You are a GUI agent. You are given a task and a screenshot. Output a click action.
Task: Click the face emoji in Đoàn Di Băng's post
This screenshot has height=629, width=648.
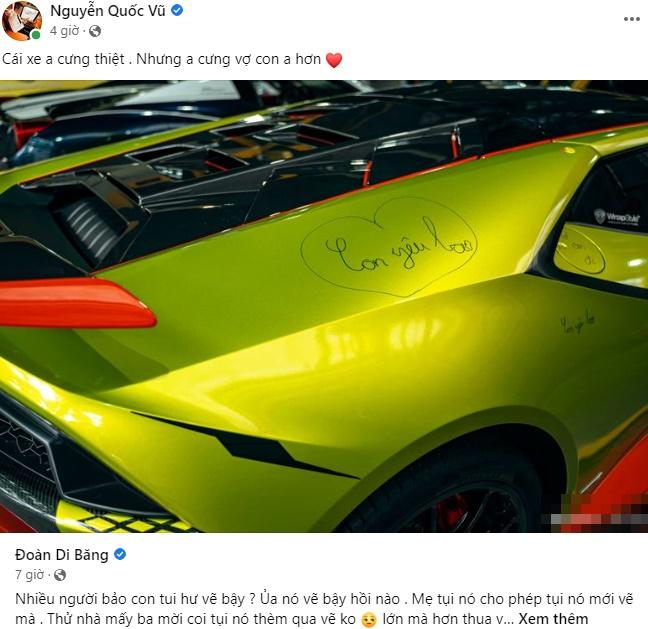pyautogui.click(x=368, y=620)
